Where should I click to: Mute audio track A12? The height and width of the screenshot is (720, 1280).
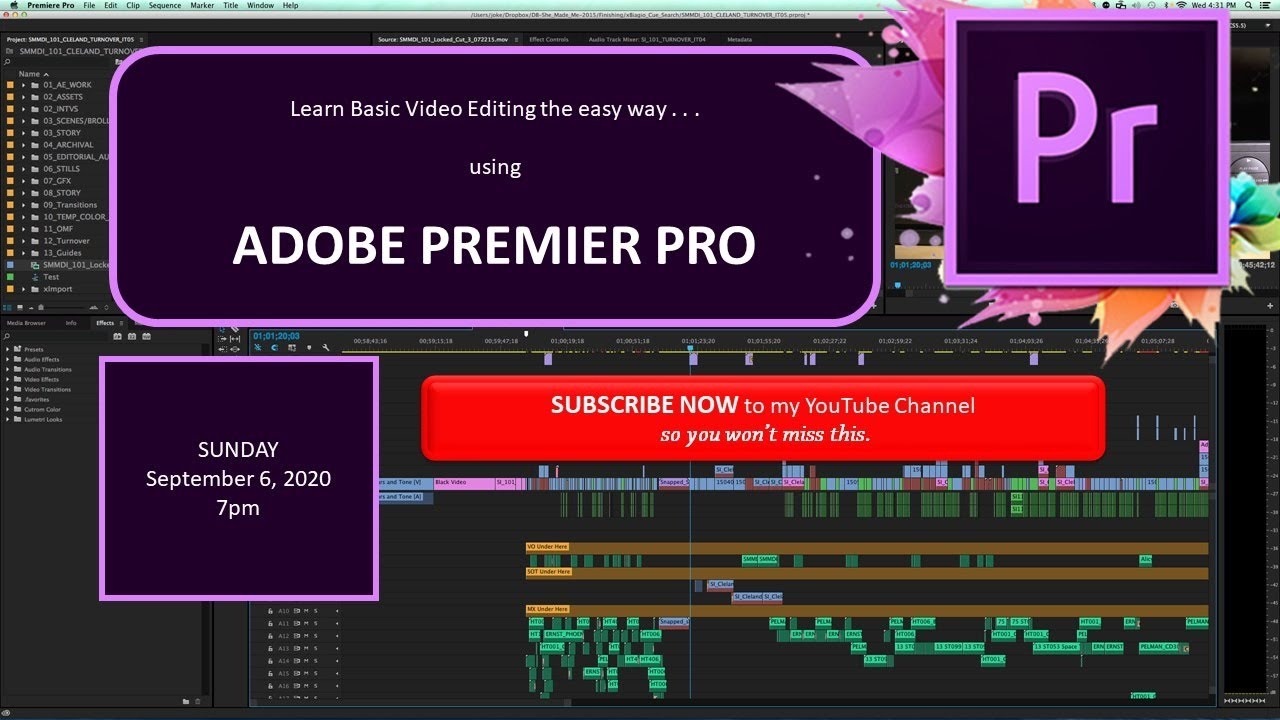(x=306, y=636)
